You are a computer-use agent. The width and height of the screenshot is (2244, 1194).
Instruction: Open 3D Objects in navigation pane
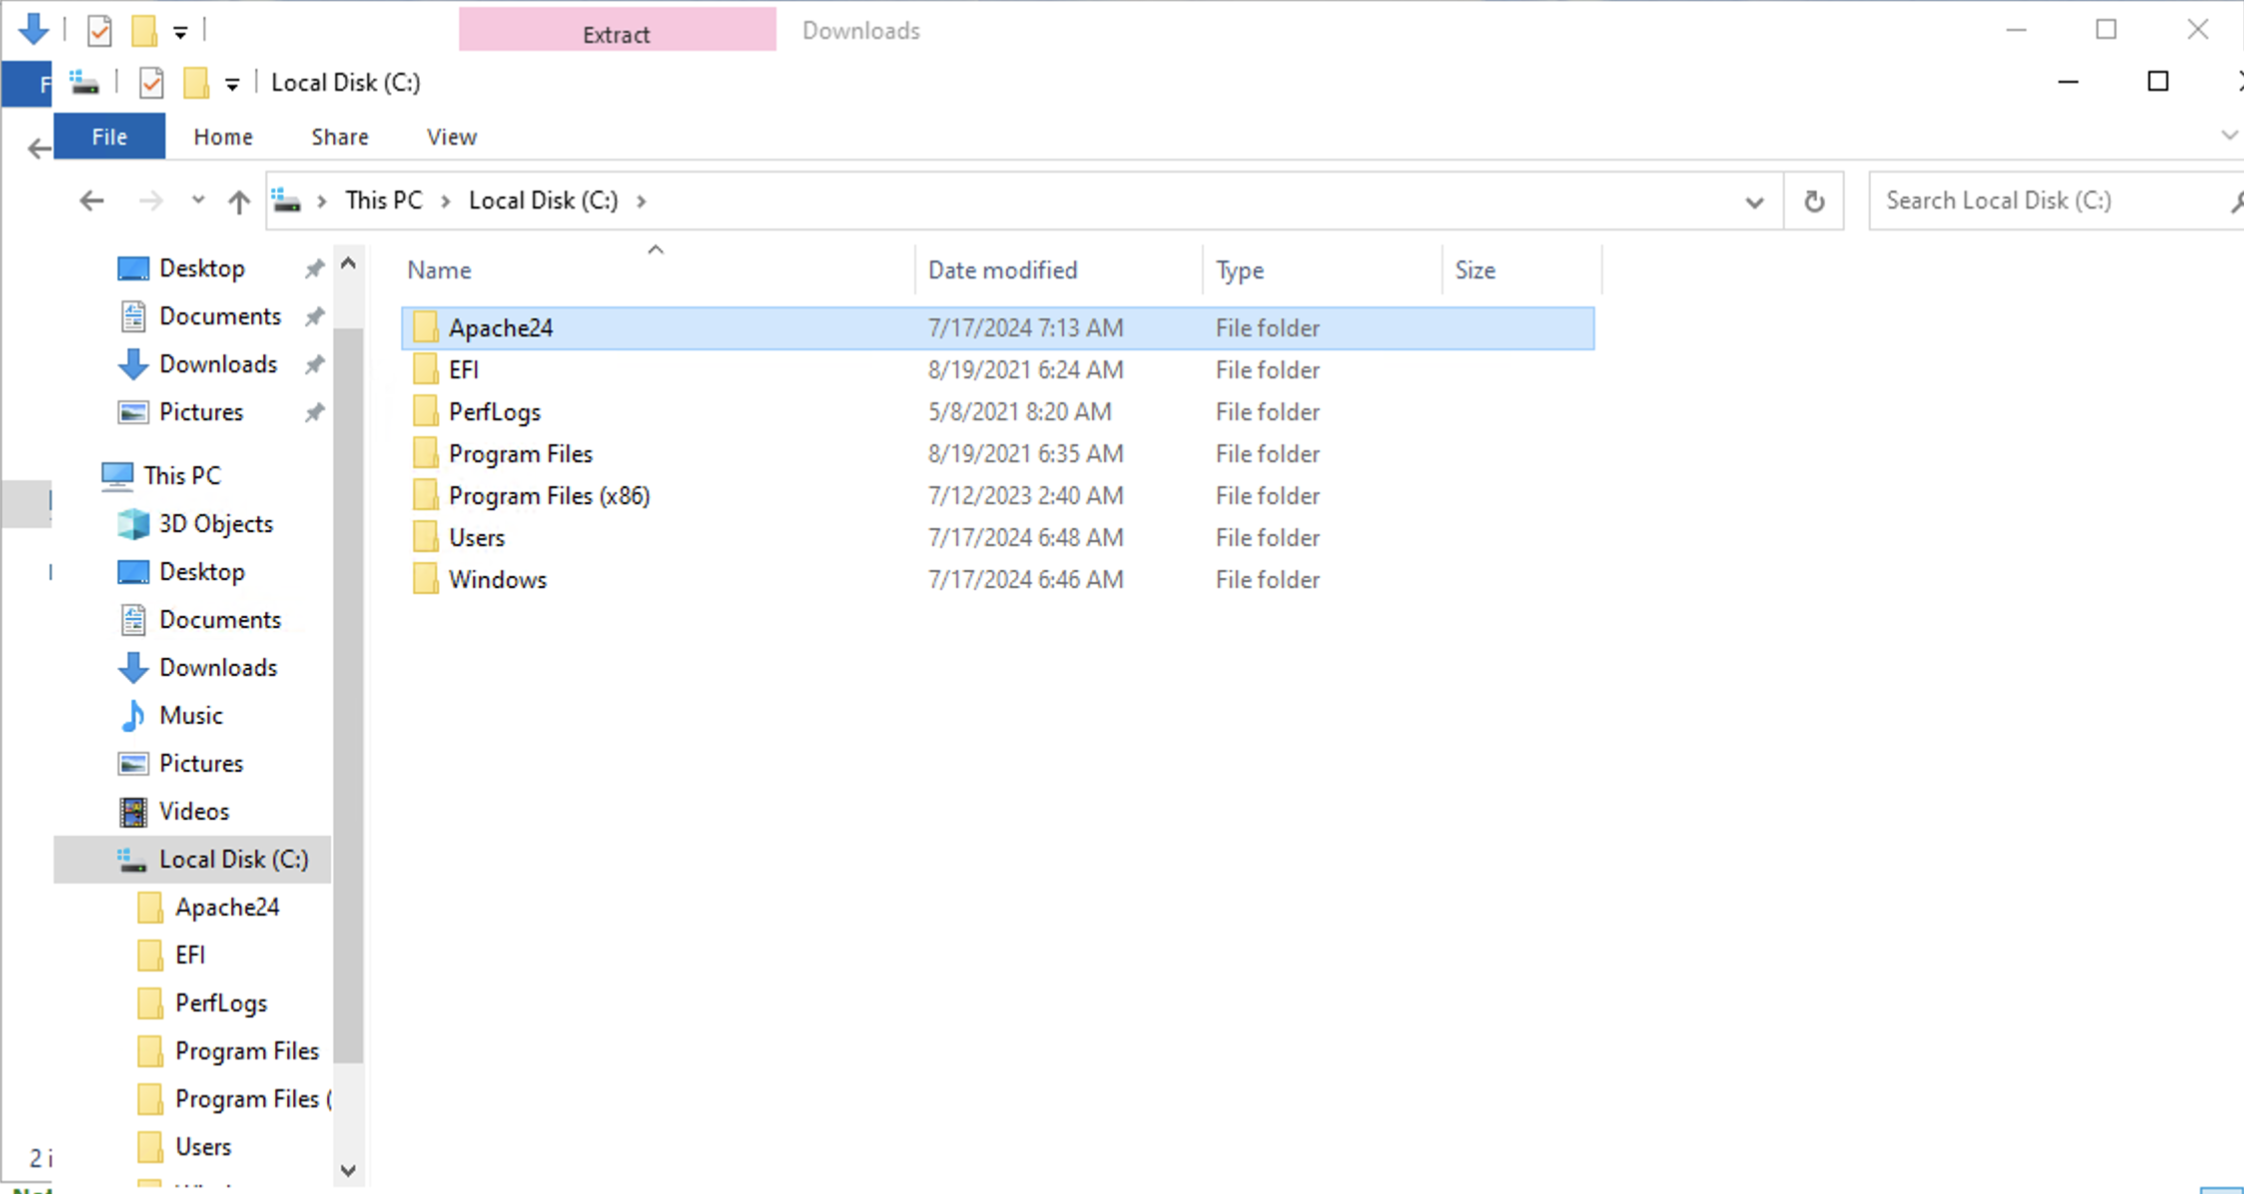tap(215, 523)
